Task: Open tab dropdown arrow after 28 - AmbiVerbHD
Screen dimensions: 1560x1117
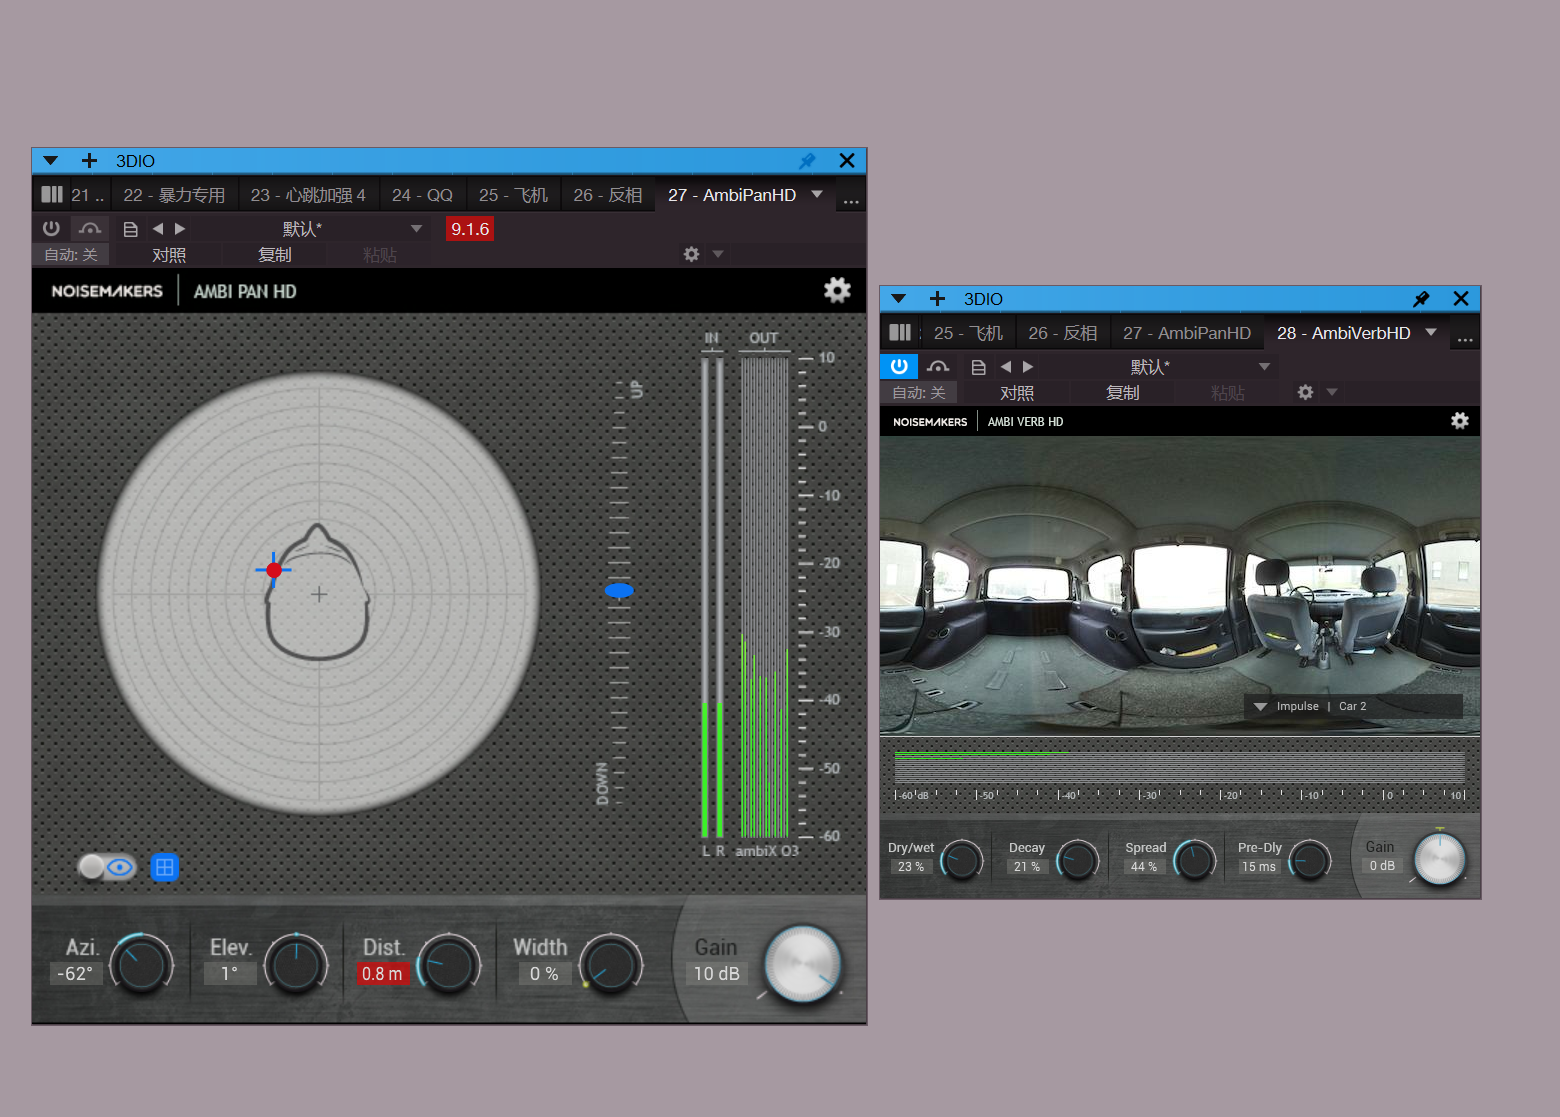Action: (x=1431, y=332)
